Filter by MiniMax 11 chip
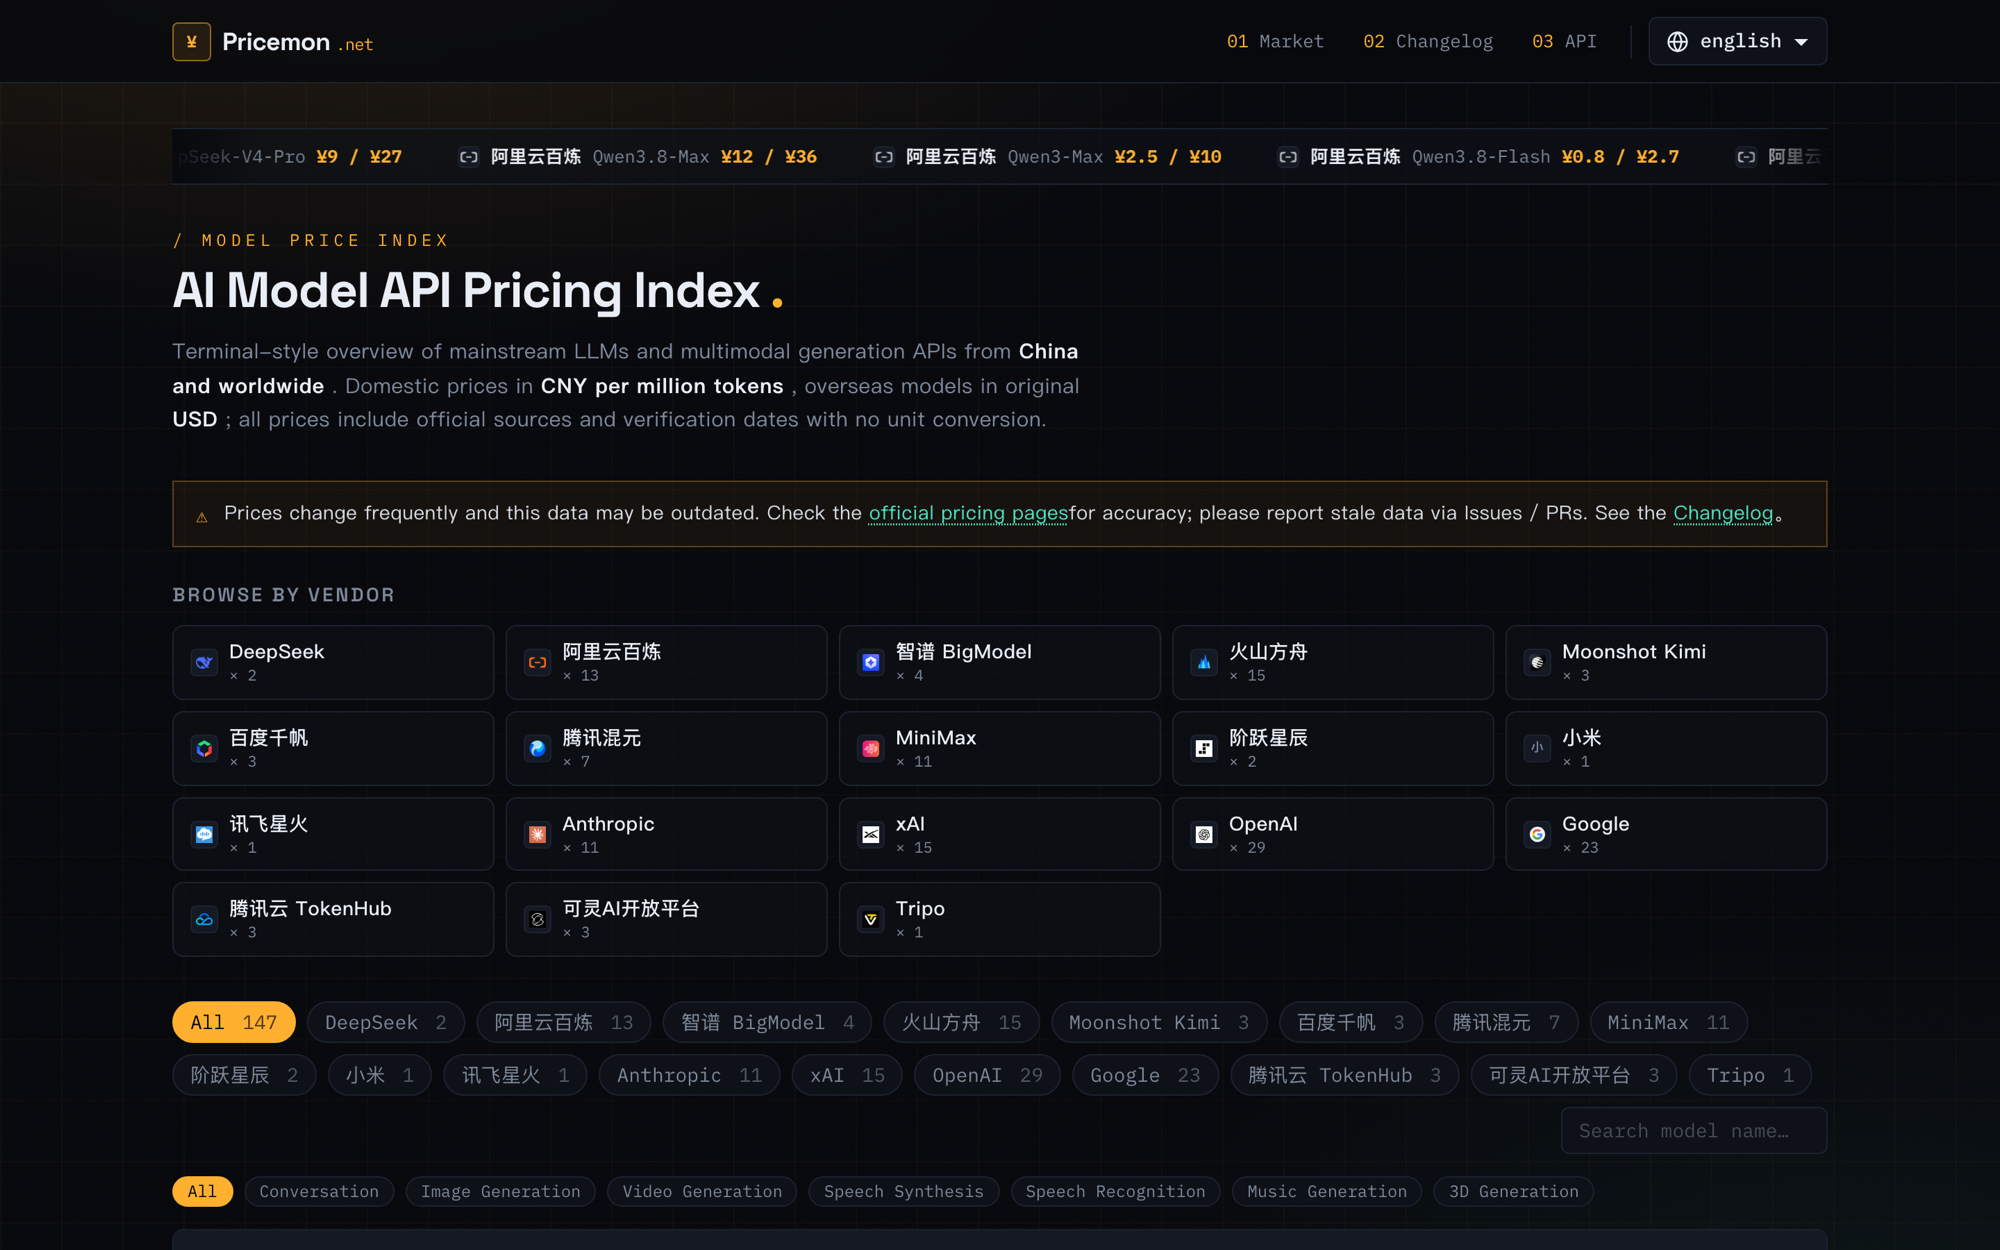The width and height of the screenshot is (2000, 1250). [1668, 1022]
